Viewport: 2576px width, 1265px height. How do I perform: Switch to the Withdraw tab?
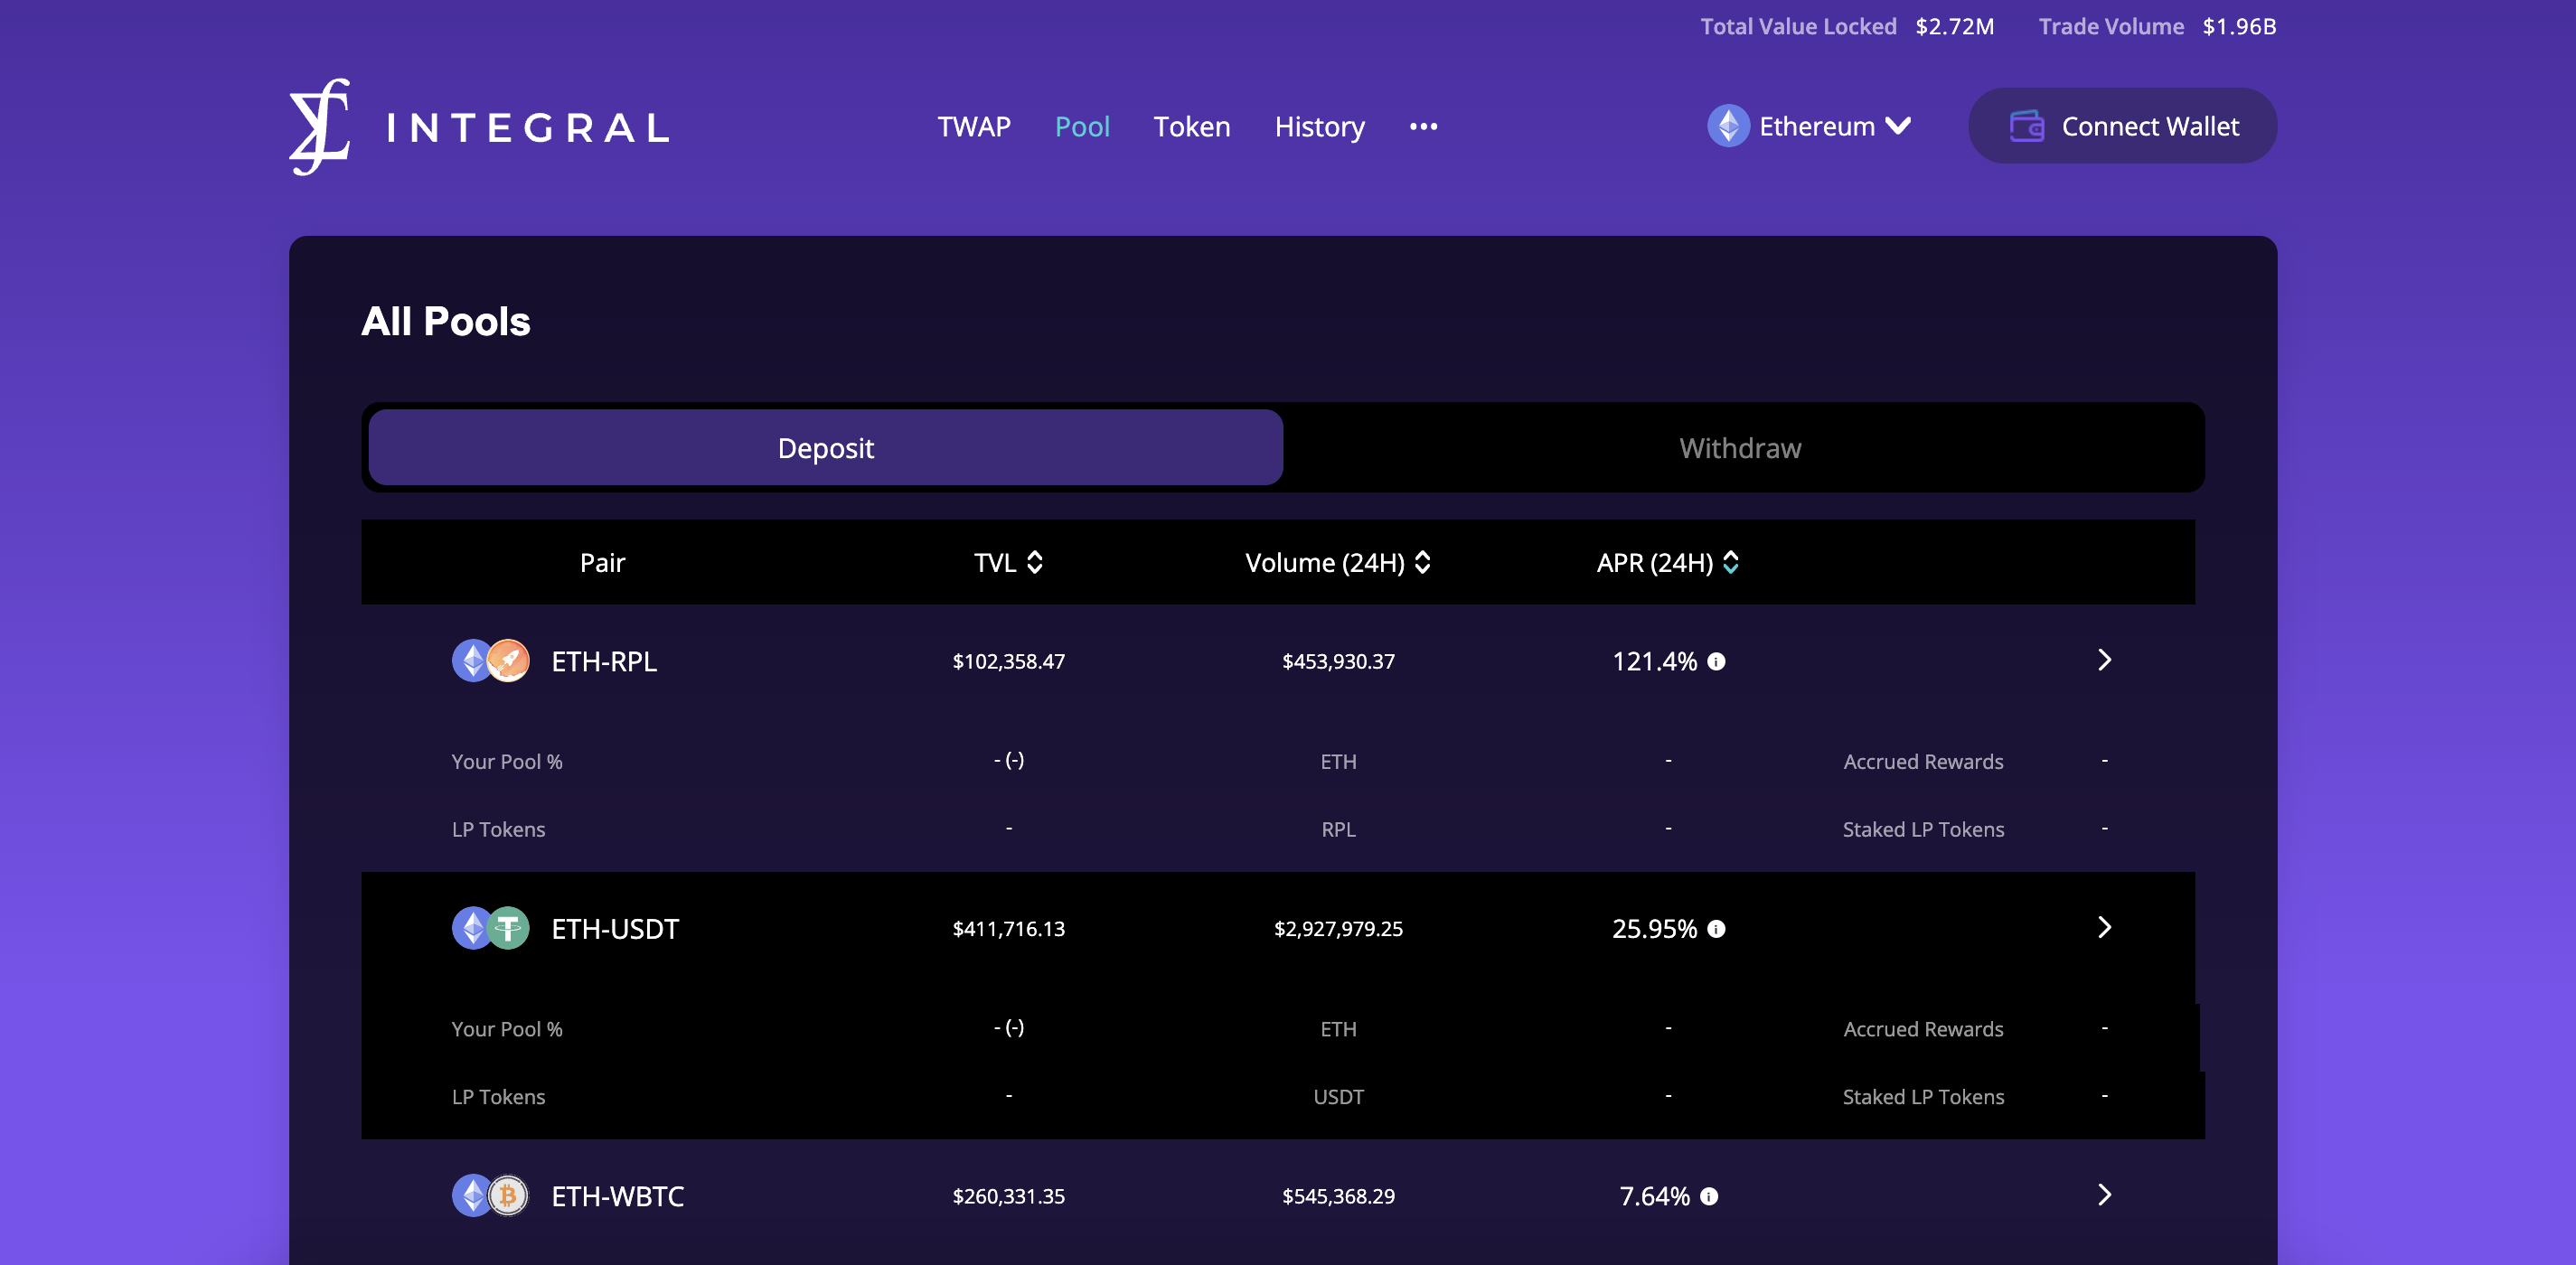point(1740,448)
